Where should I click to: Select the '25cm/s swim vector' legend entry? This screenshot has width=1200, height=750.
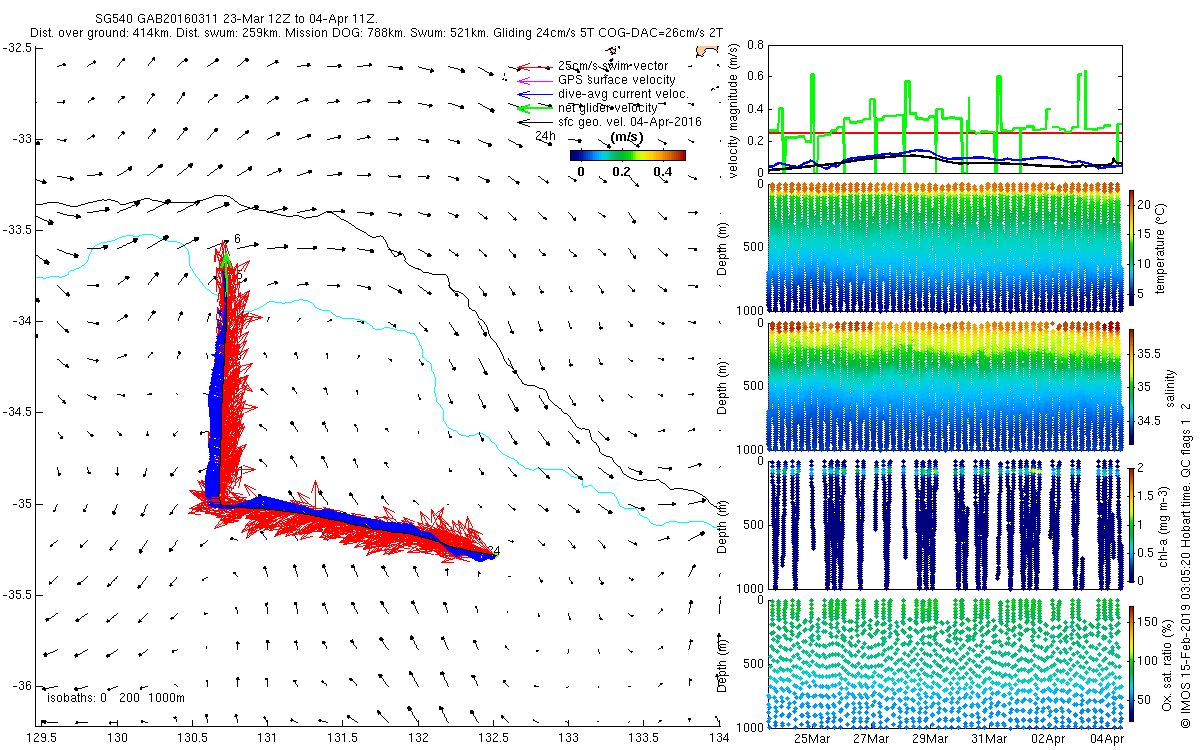614,66
